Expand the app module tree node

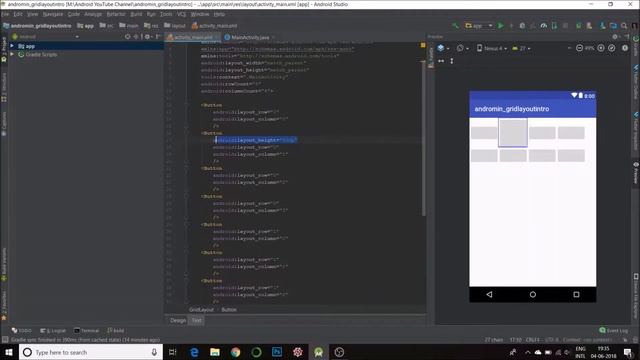coord(12,46)
